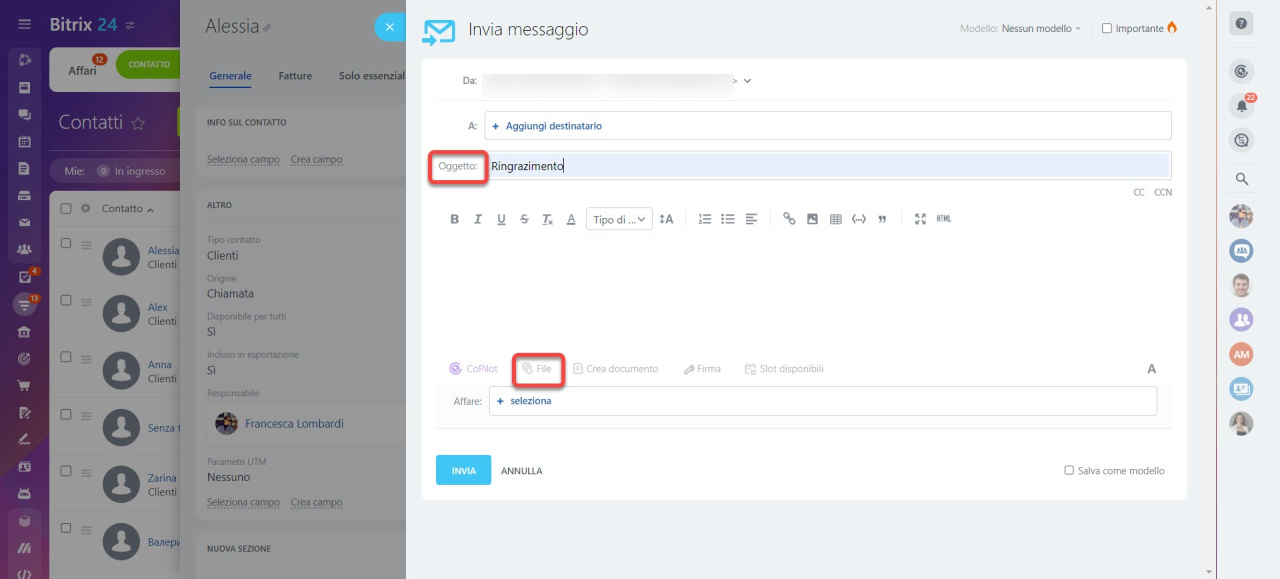Expand the editor to fullscreen mode
The width and height of the screenshot is (1280, 579).
point(919,218)
